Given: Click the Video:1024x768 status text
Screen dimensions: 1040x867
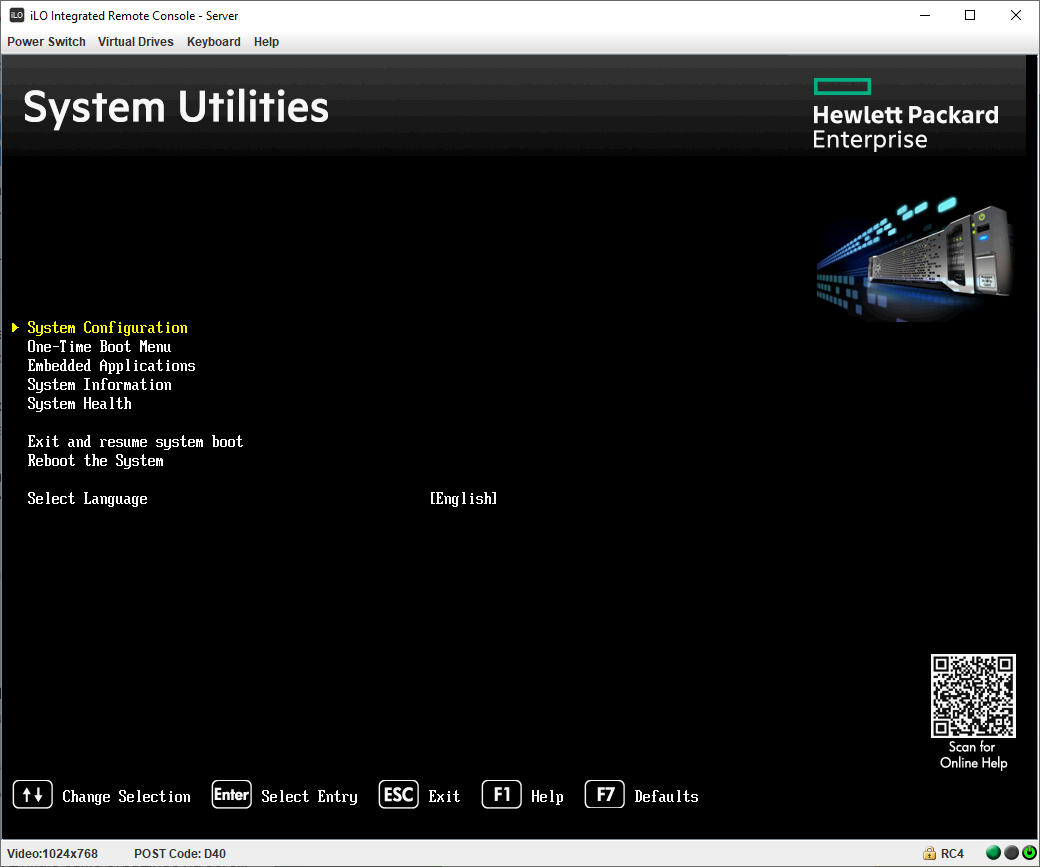Looking at the screenshot, I should pyautogui.click(x=52, y=854).
